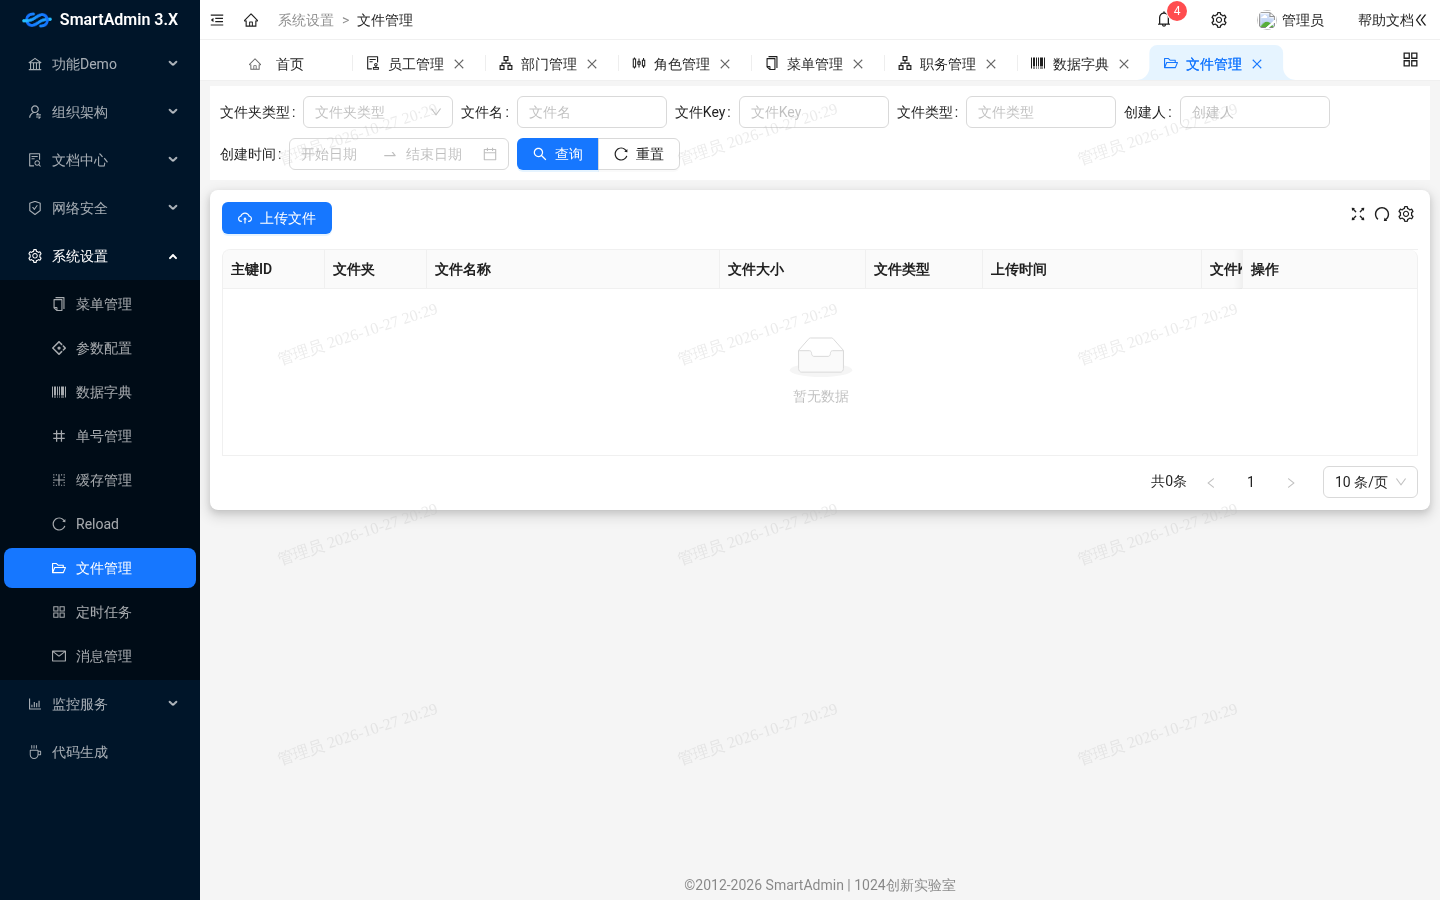Expand the 功能Demo sidebar menu
Viewport: 1440px width, 900px height.
(x=100, y=64)
